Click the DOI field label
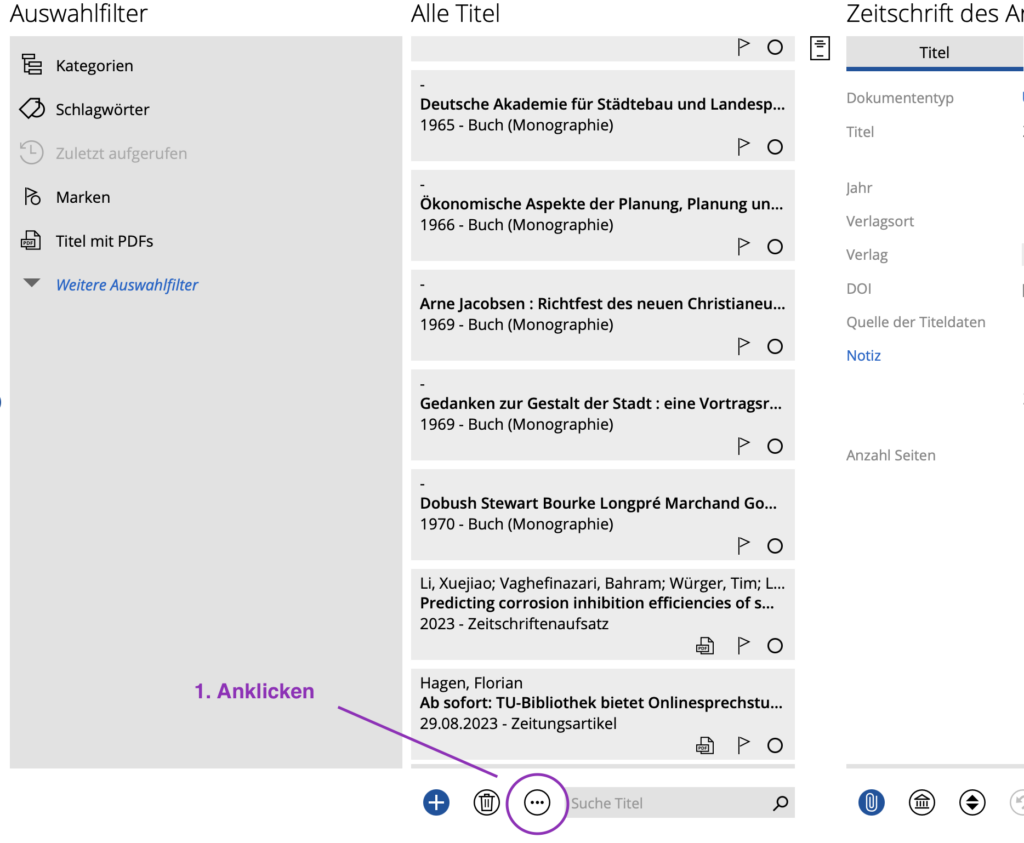This screenshot has height=843, width=1024. coord(859,289)
